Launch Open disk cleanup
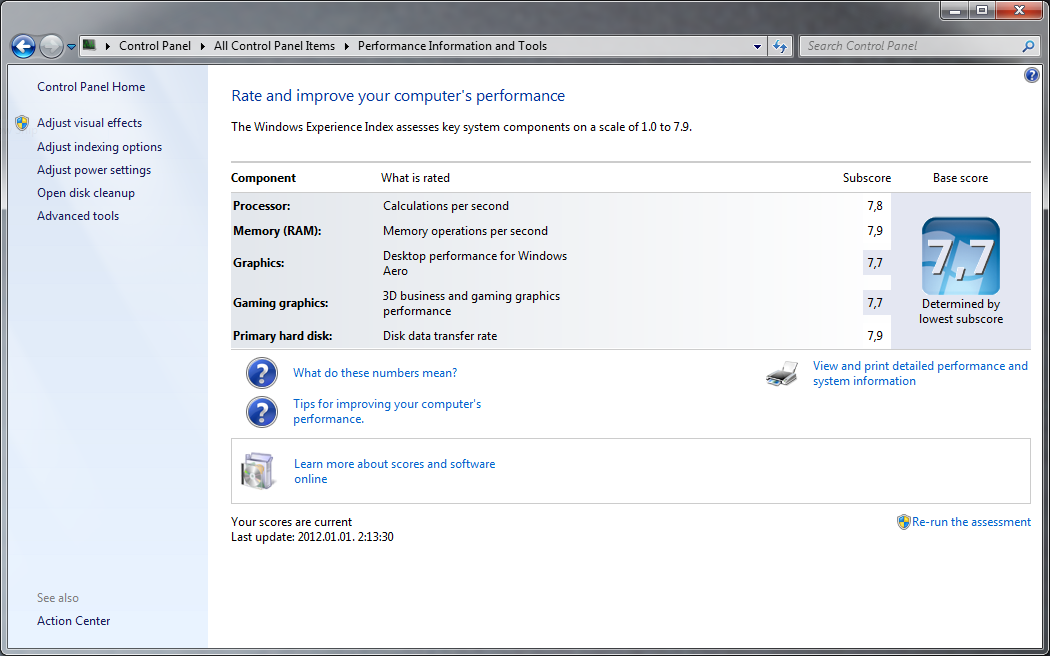Viewport: 1050px width, 656px height. pos(86,193)
